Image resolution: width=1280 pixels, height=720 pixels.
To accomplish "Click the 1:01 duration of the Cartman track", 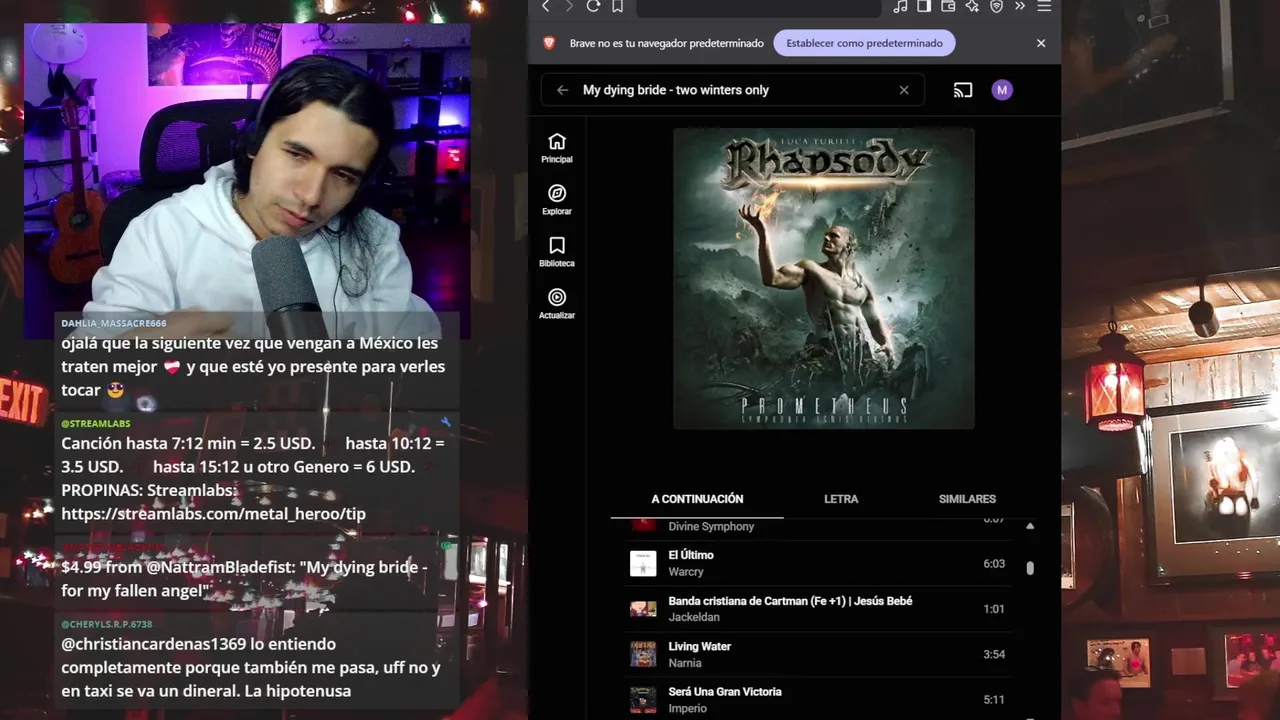I will coord(994,609).
